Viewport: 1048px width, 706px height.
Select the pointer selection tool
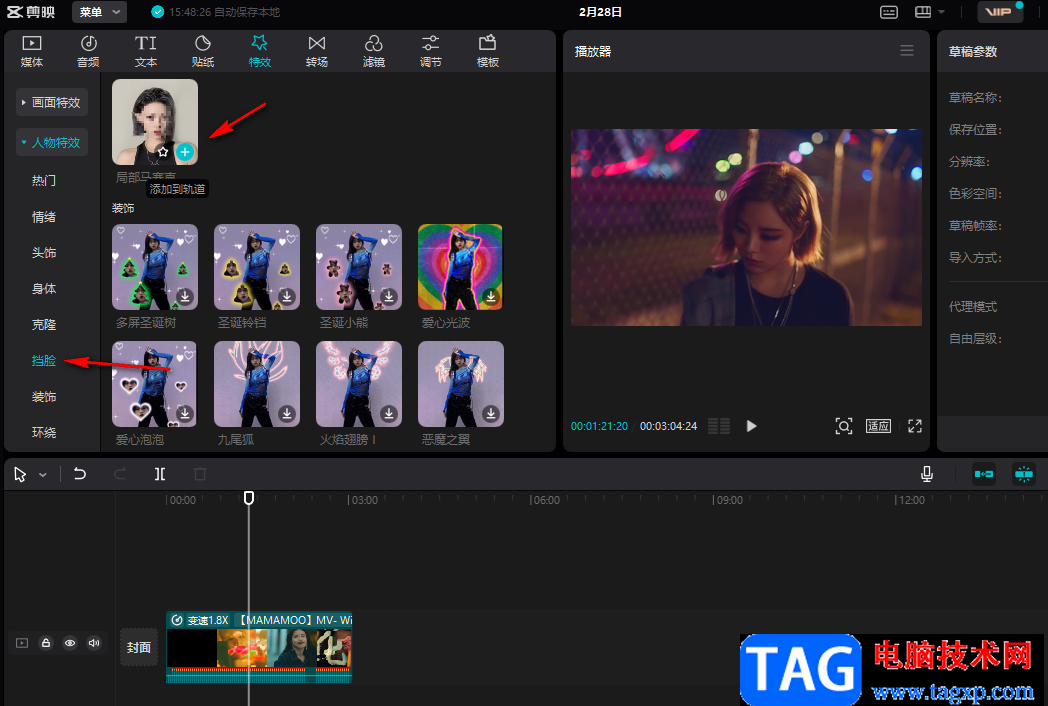(x=20, y=475)
